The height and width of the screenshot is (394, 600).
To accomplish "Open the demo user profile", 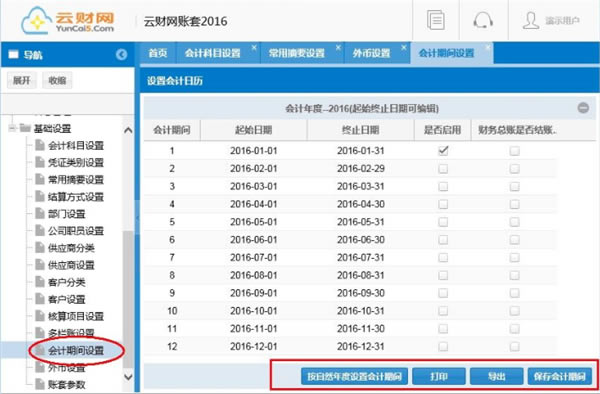I will click(x=551, y=20).
